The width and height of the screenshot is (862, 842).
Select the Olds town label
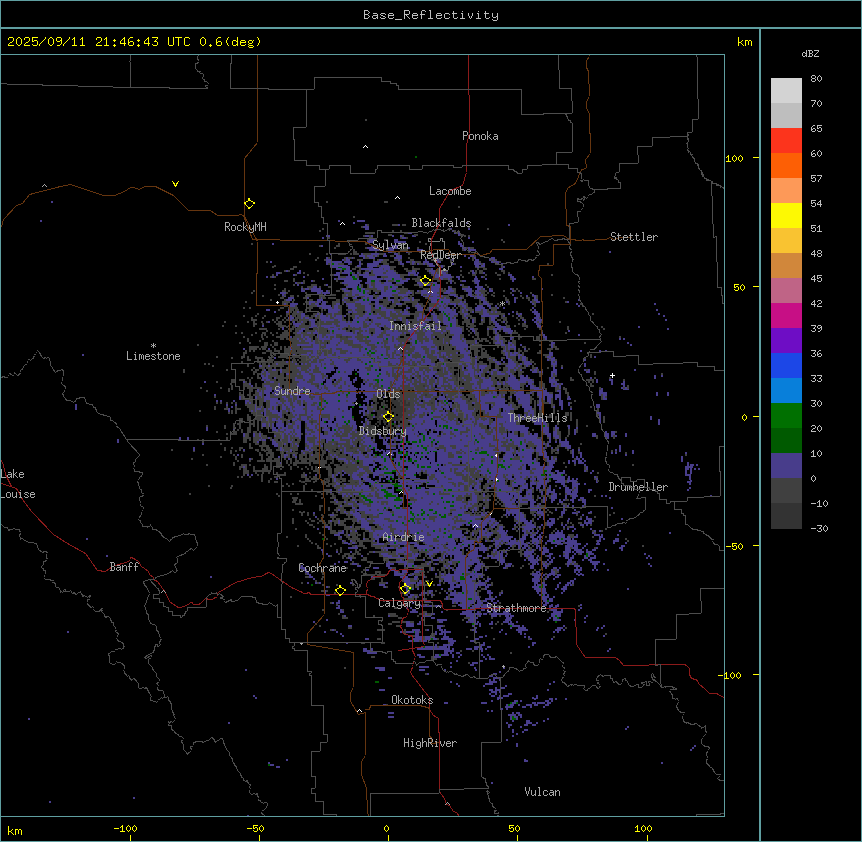click(x=388, y=394)
